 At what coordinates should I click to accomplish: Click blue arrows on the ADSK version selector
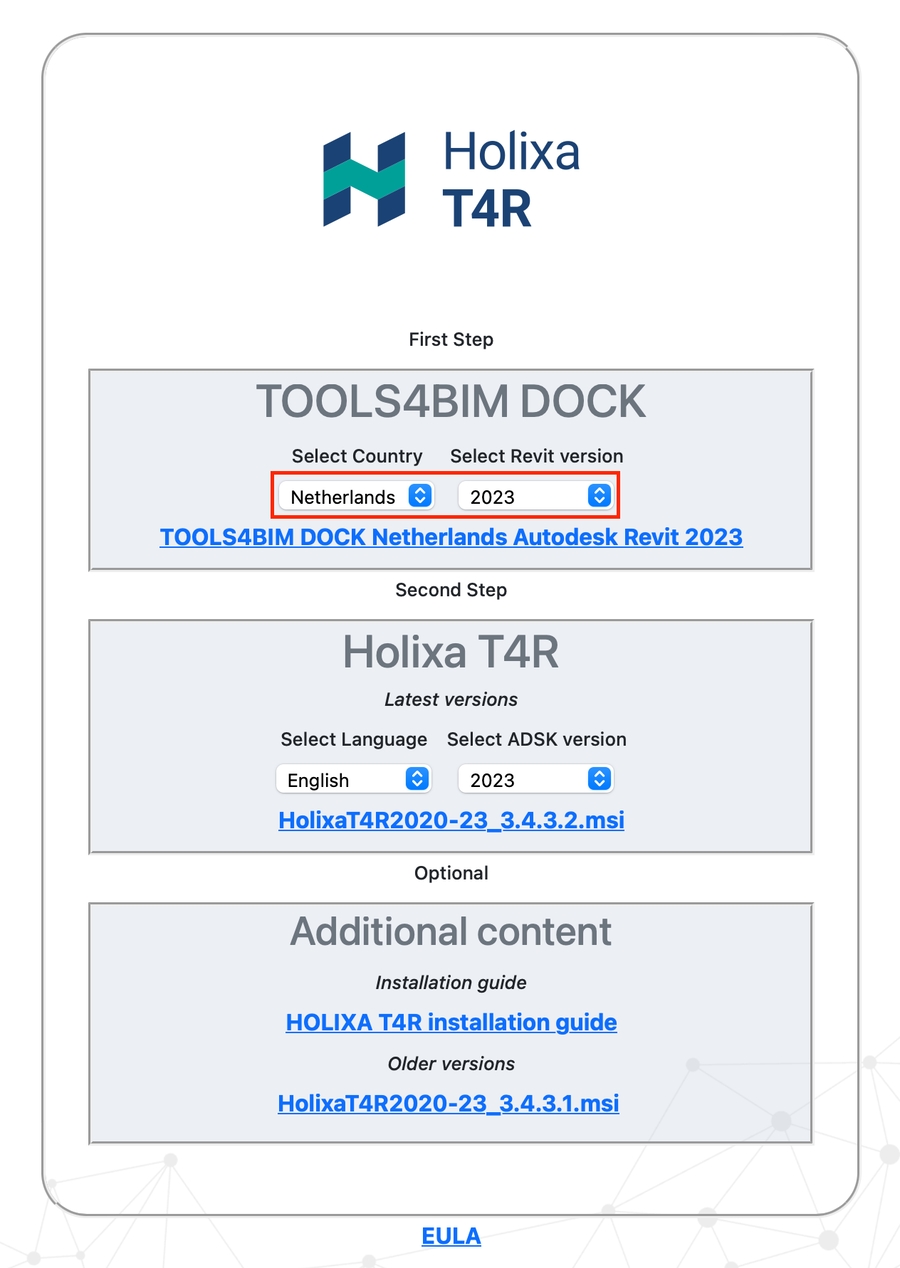599,780
